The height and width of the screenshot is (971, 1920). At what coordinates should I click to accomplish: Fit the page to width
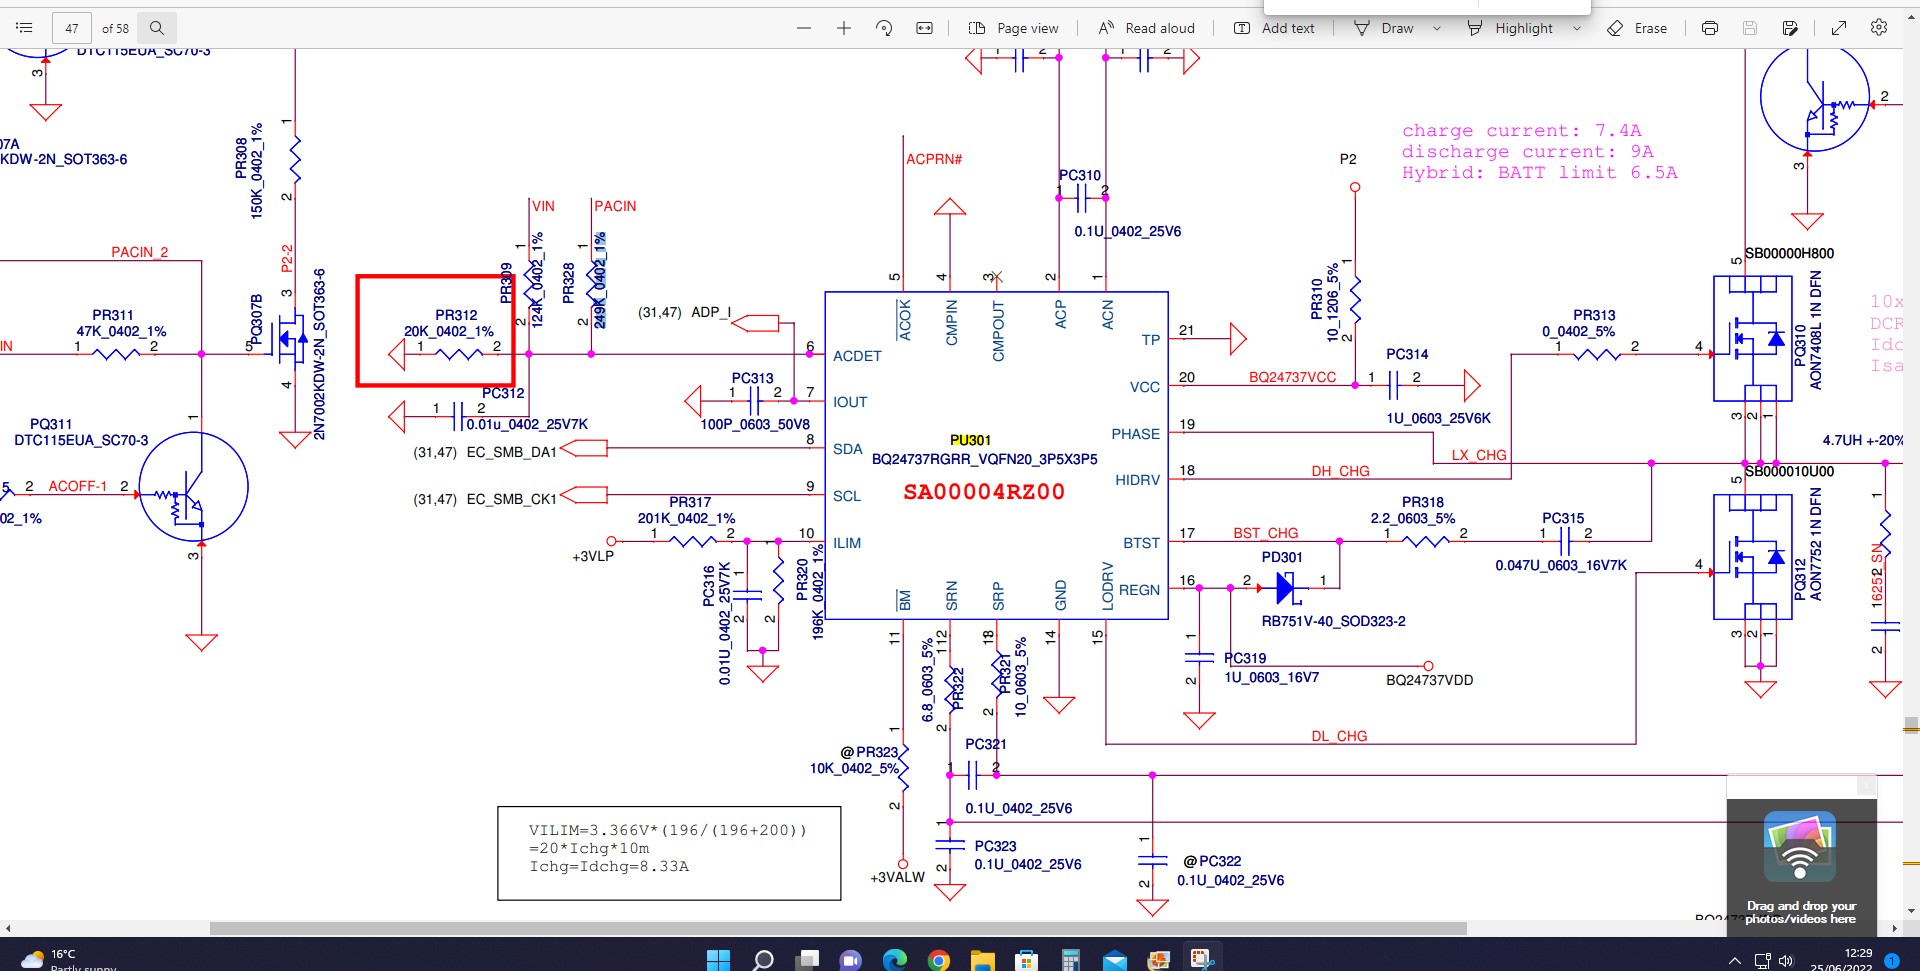coord(925,28)
